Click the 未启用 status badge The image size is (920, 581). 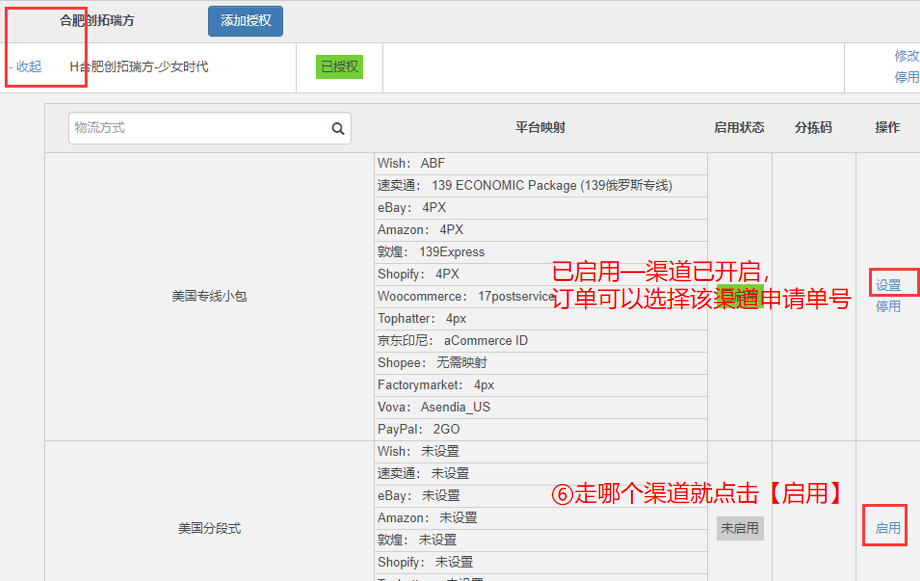pos(740,528)
